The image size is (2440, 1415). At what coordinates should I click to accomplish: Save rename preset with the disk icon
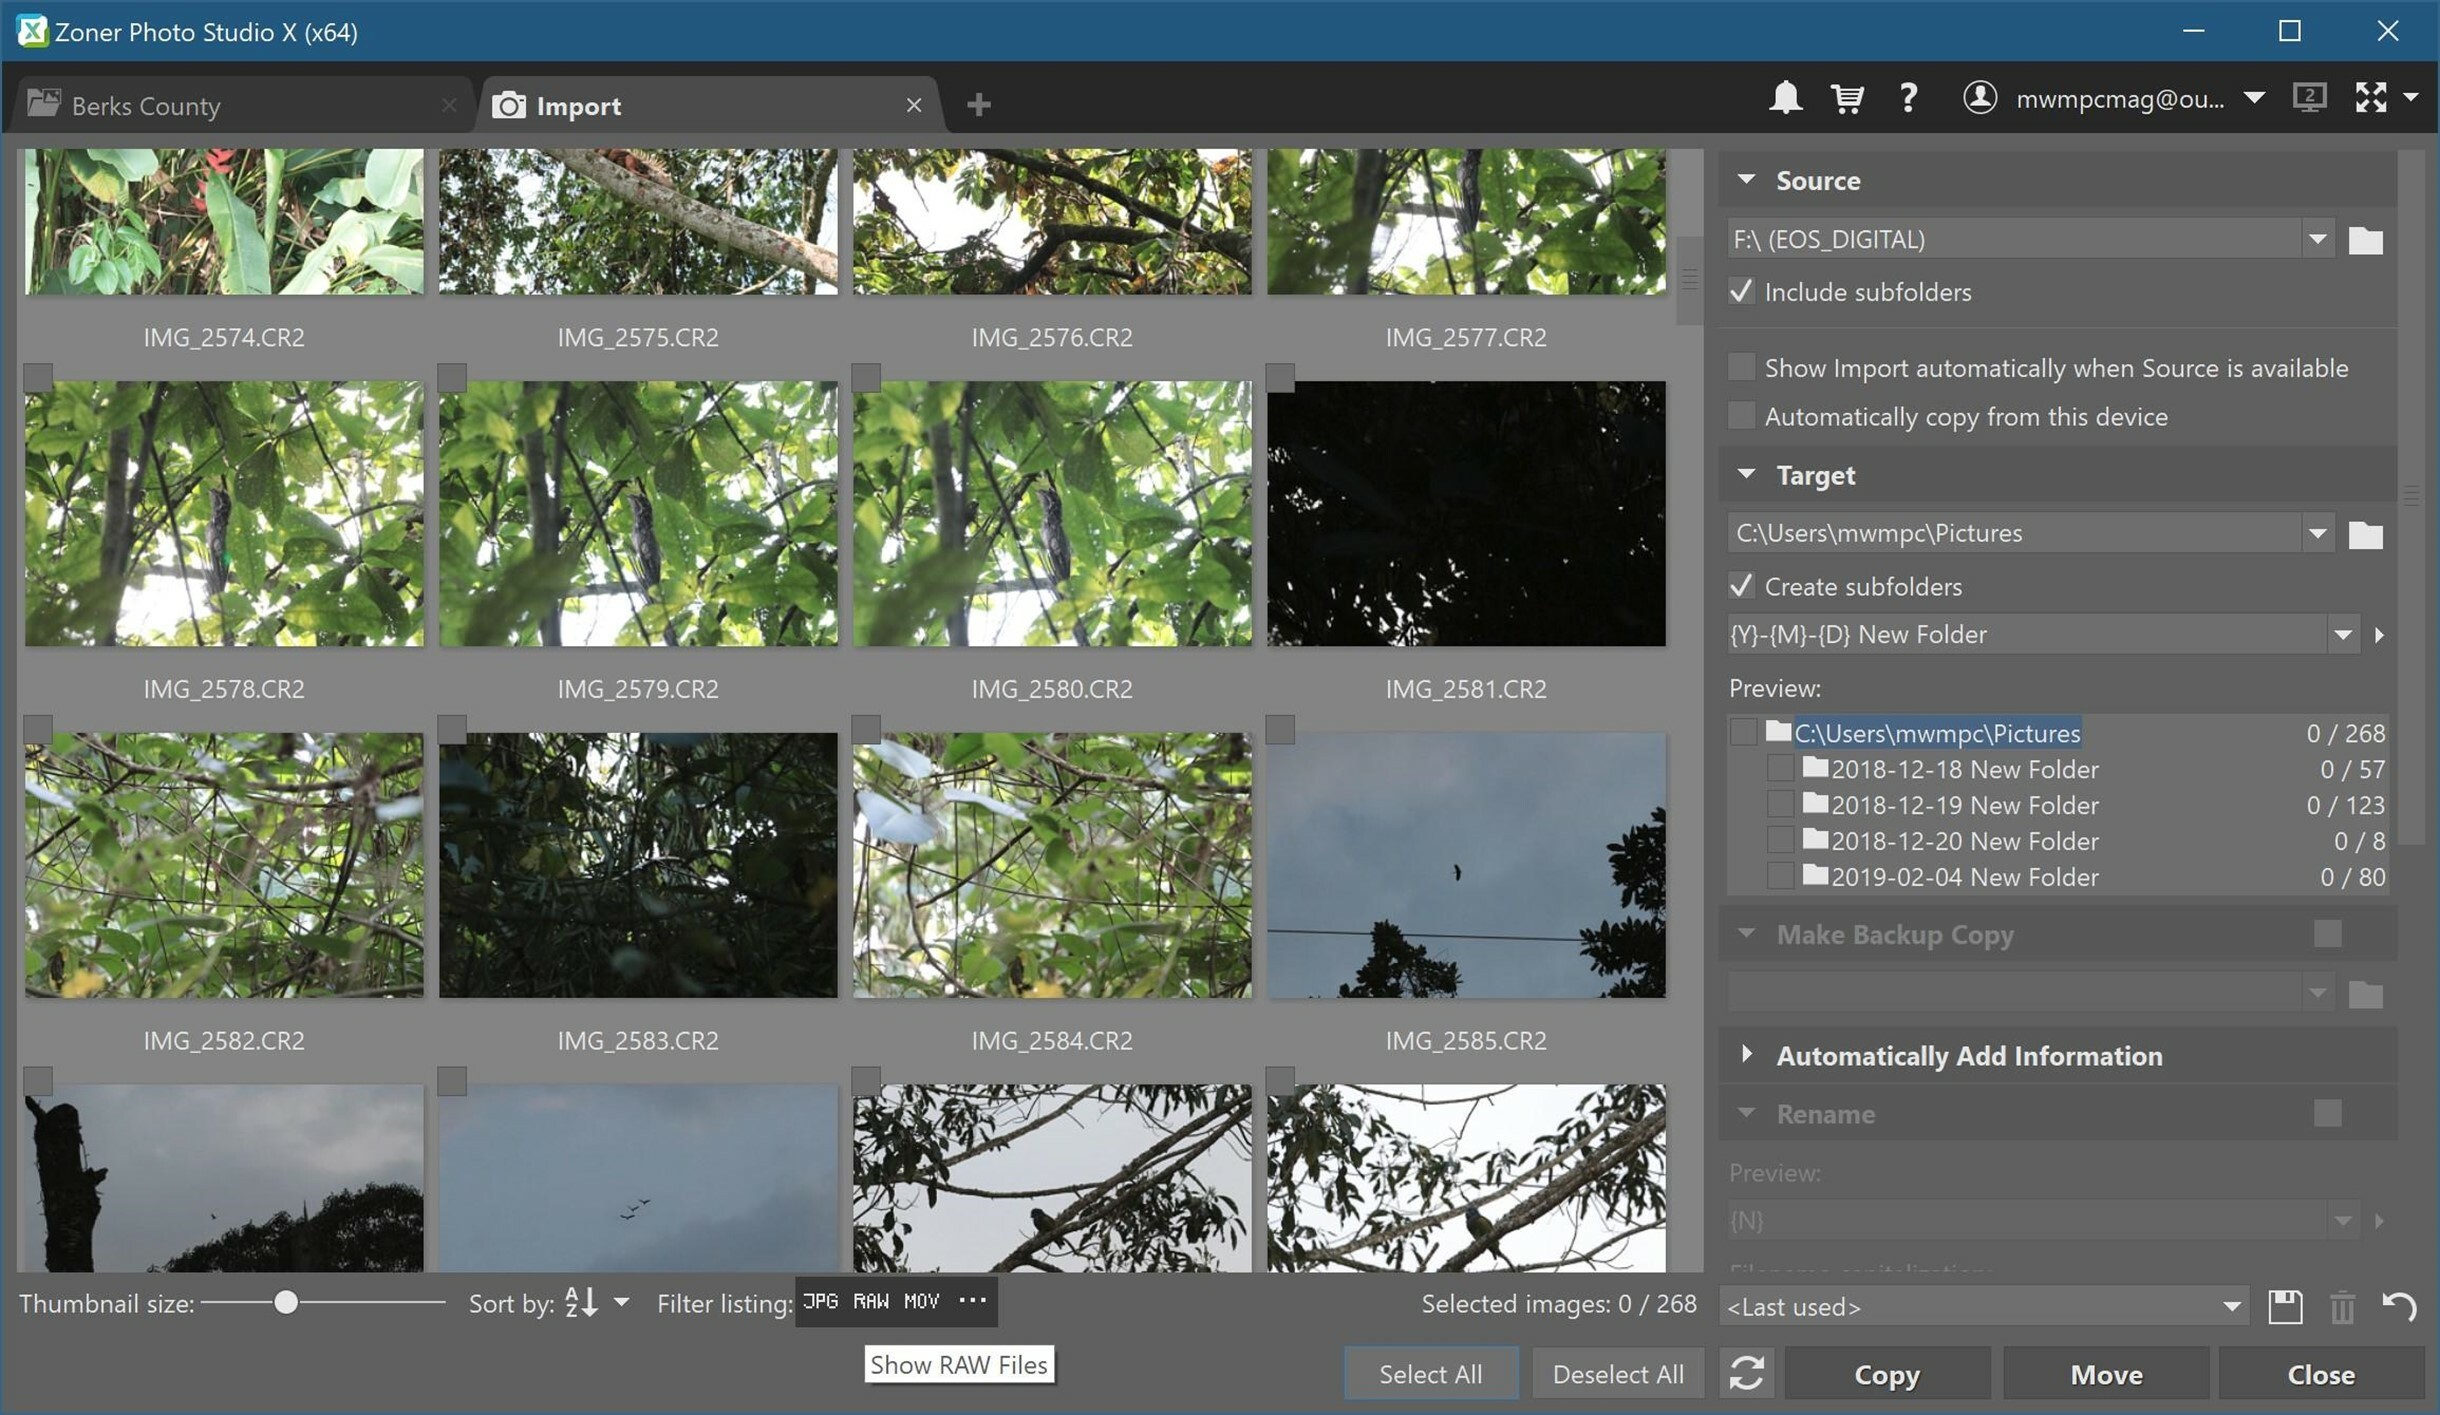[2285, 1306]
